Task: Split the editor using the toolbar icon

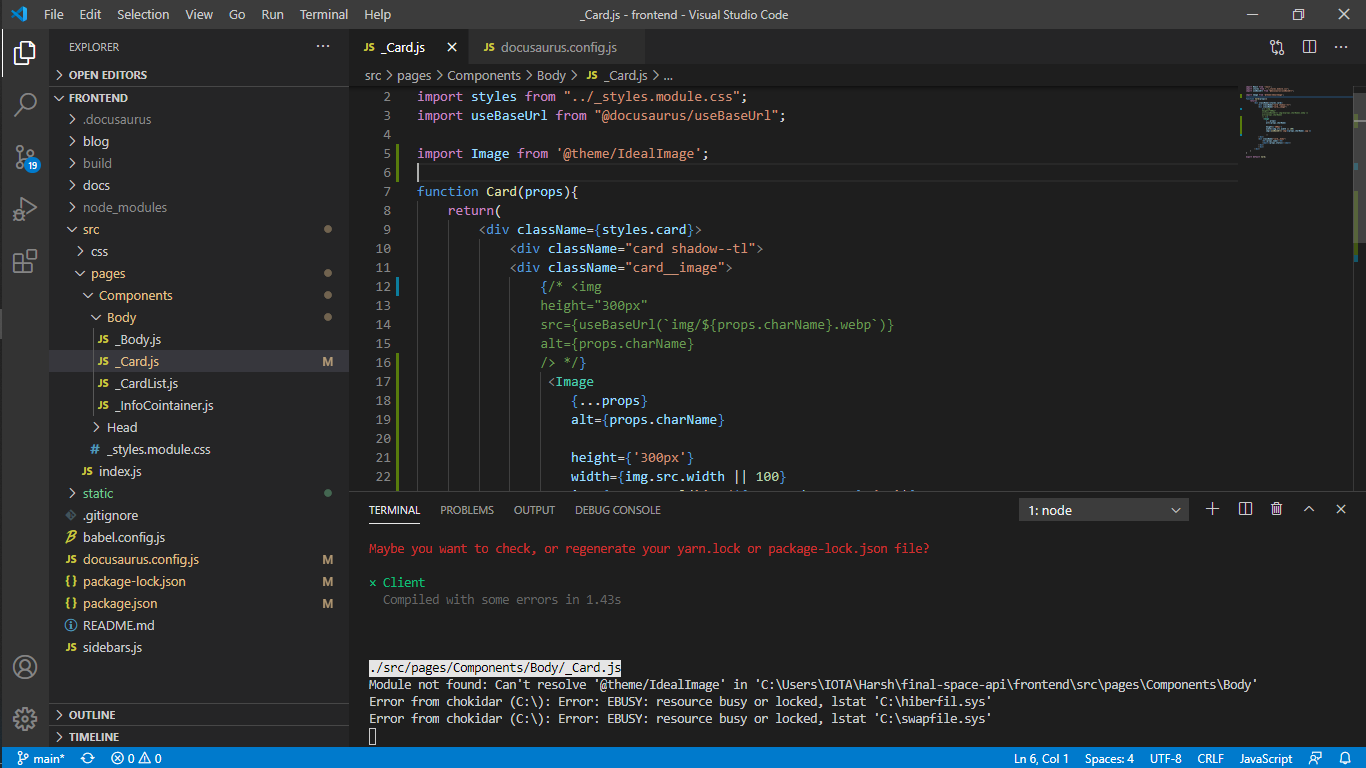Action: point(1310,46)
